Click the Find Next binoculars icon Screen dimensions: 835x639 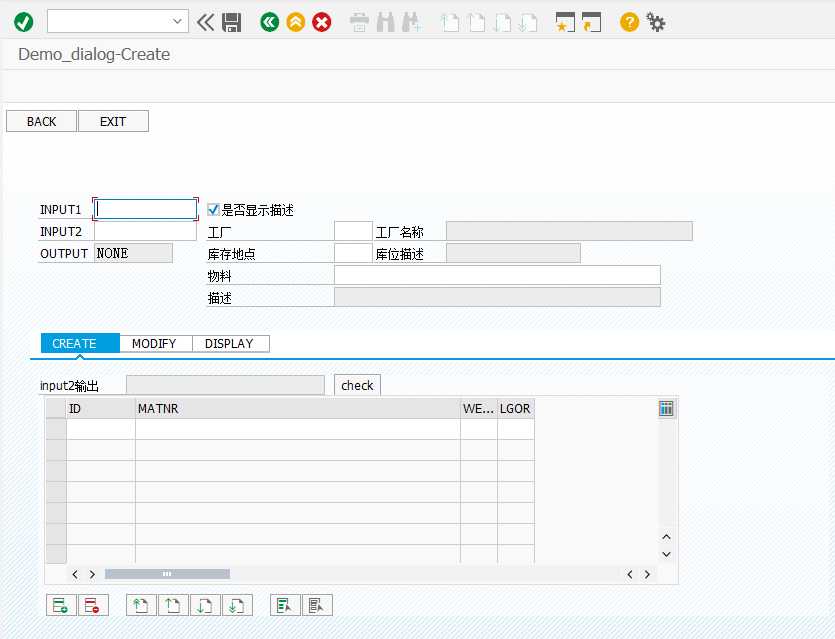click(x=411, y=22)
